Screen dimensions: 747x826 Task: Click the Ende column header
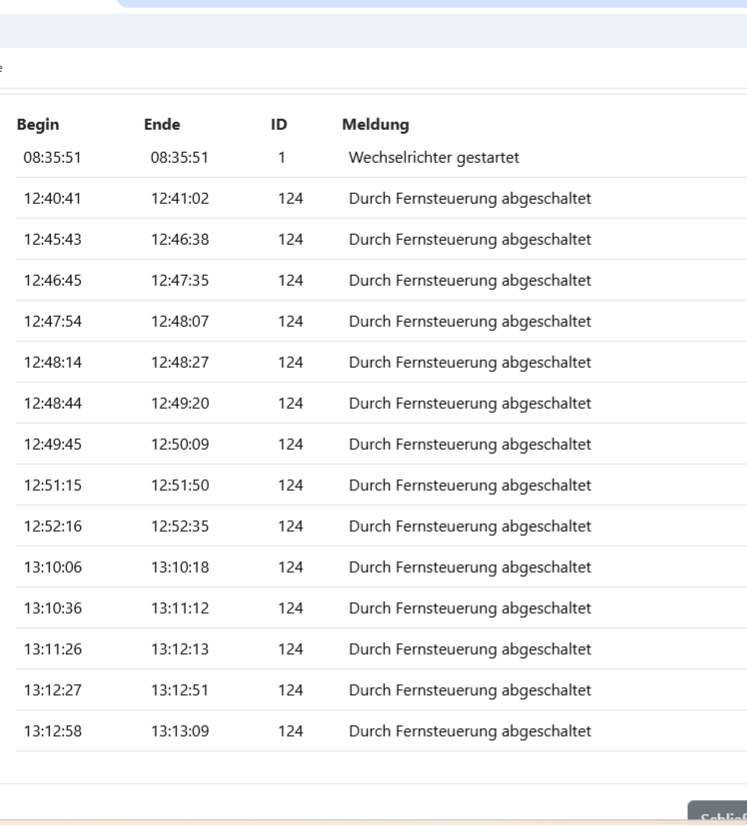pyautogui.click(x=162, y=125)
